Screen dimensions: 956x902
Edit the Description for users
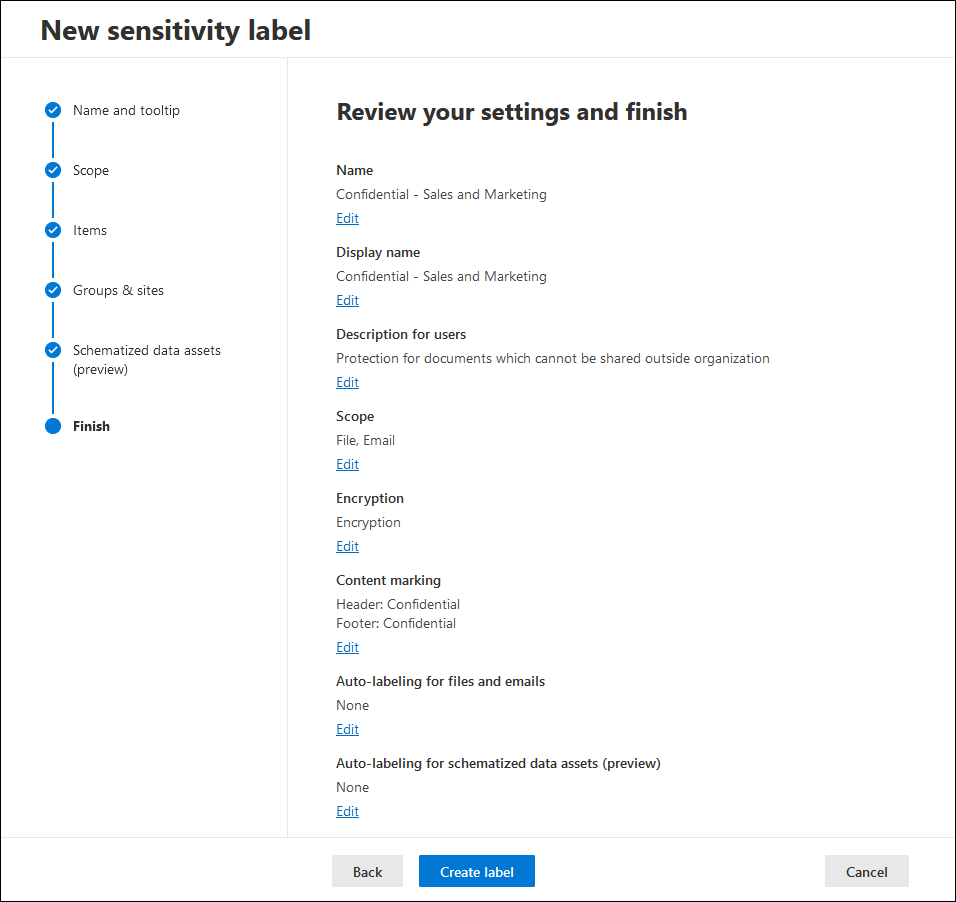348,382
